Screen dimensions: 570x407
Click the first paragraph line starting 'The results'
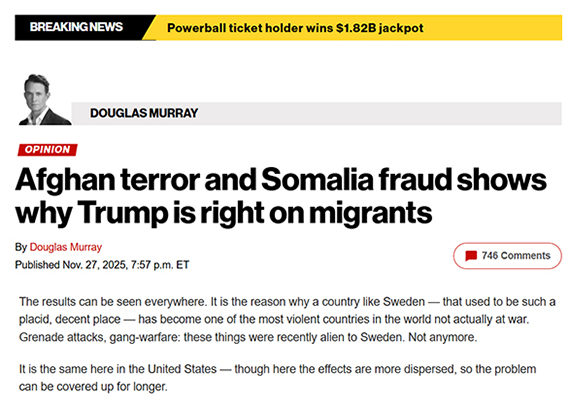click(287, 302)
